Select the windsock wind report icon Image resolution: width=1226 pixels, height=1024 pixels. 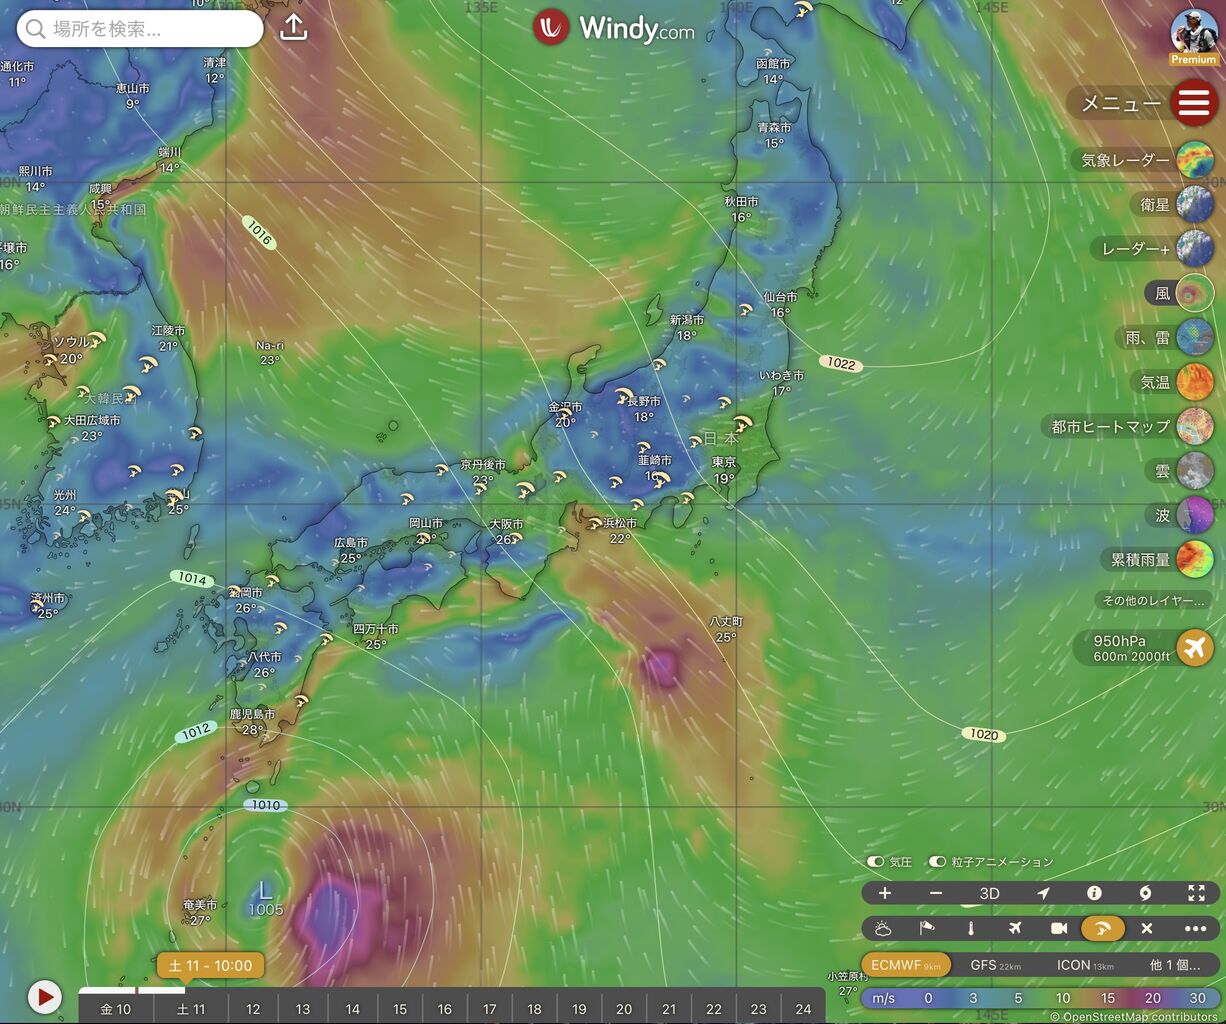[x=928, y=928]
